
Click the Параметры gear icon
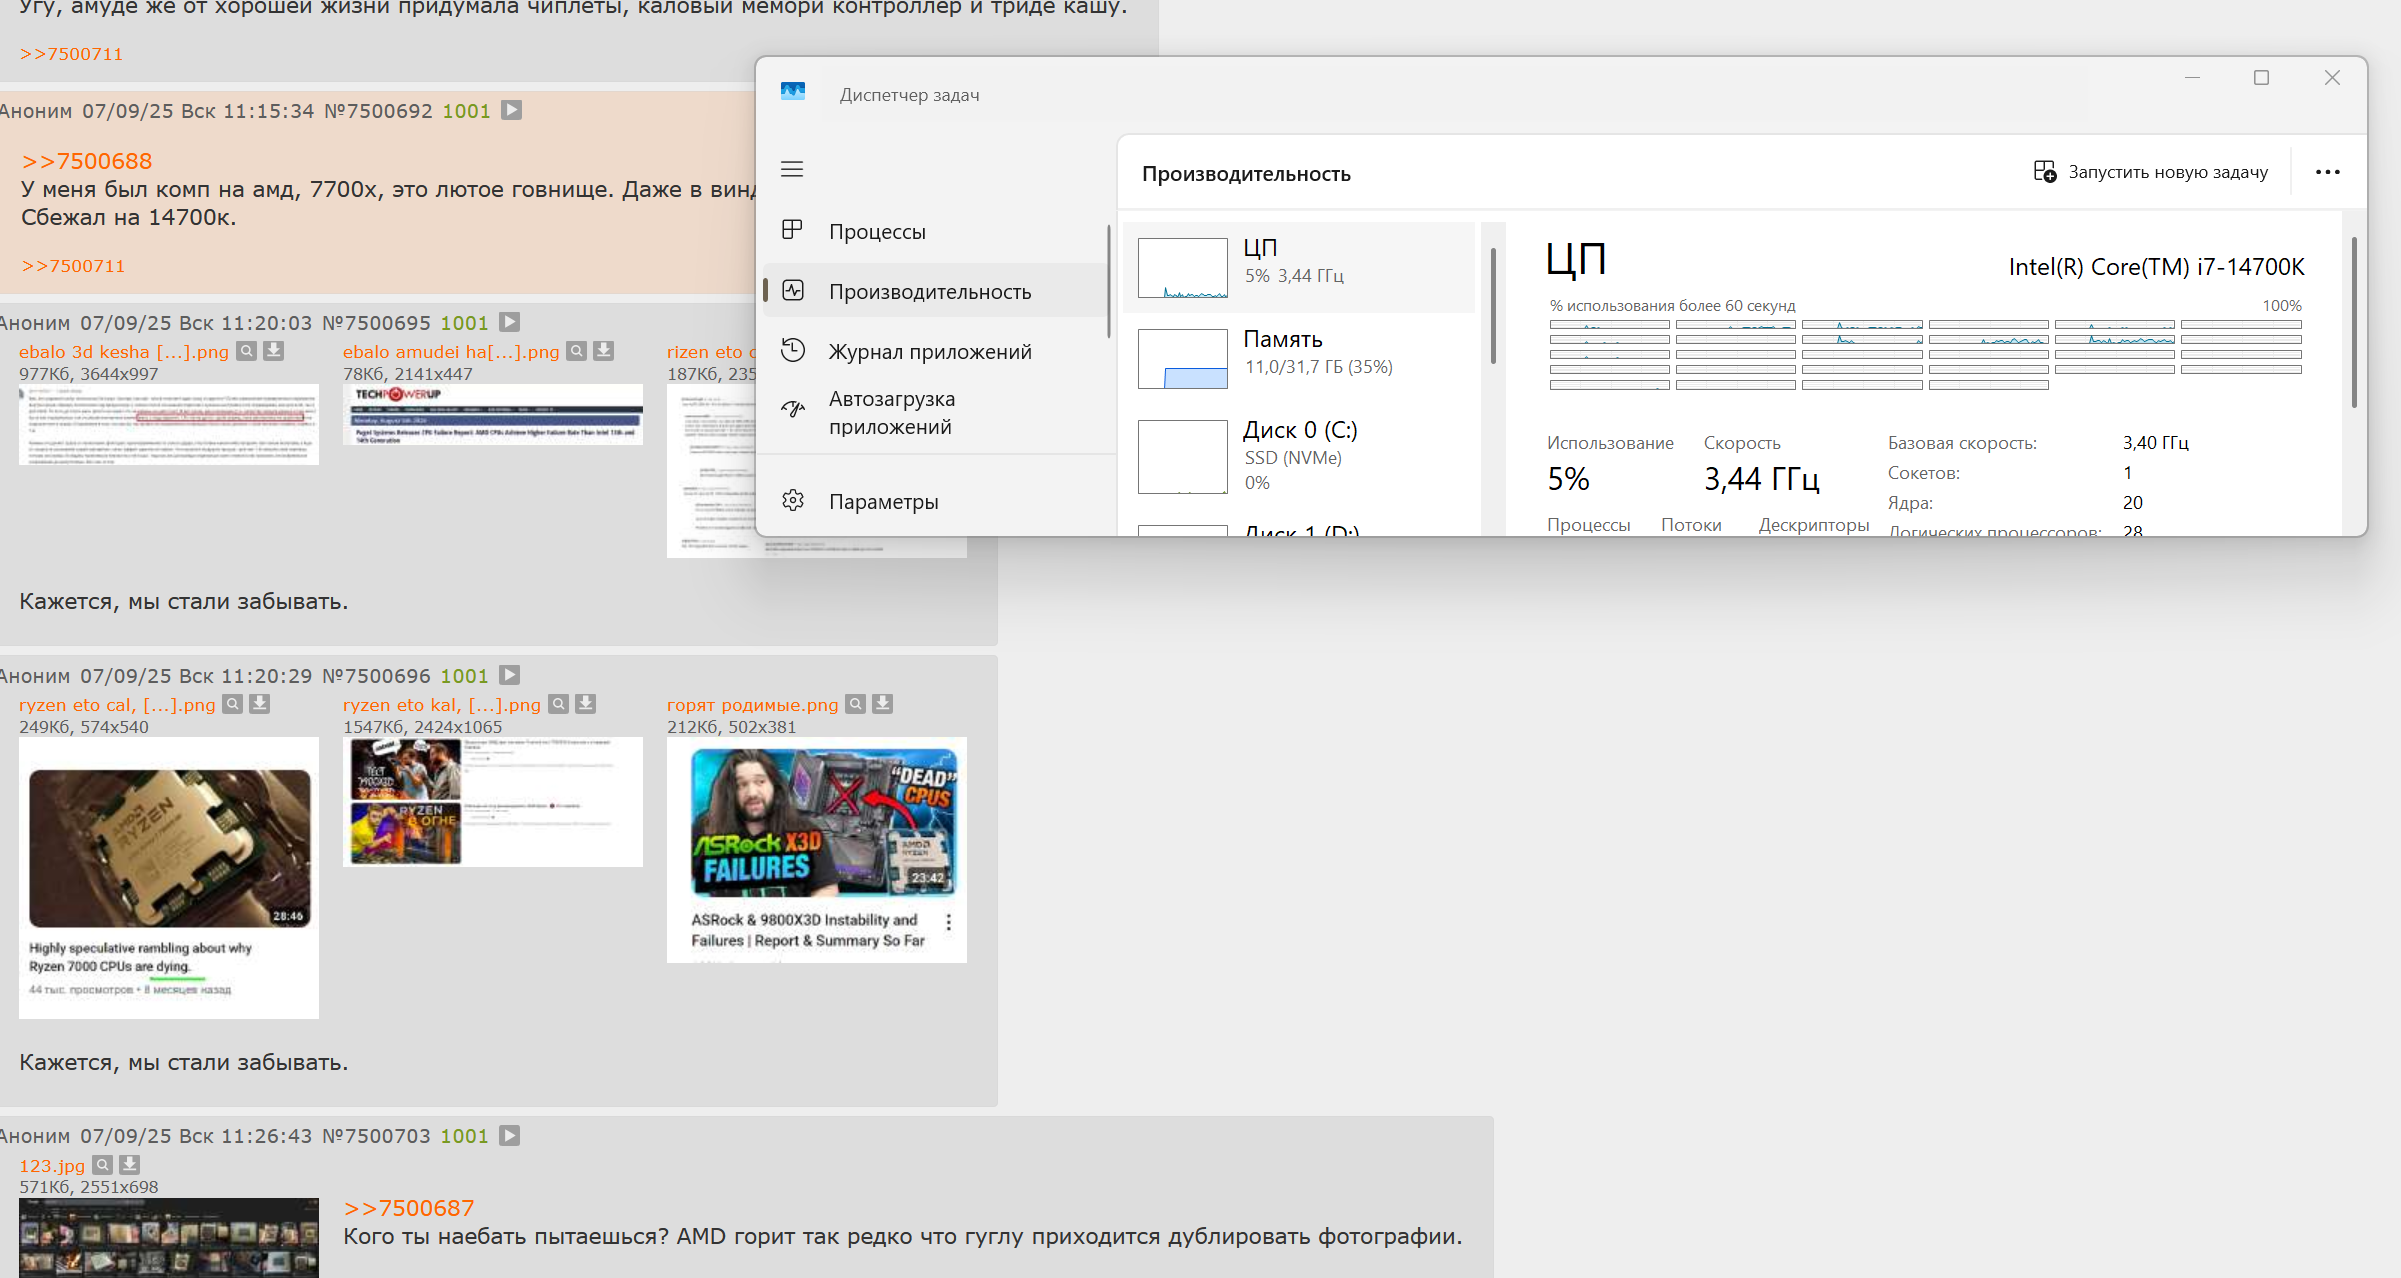793,500
